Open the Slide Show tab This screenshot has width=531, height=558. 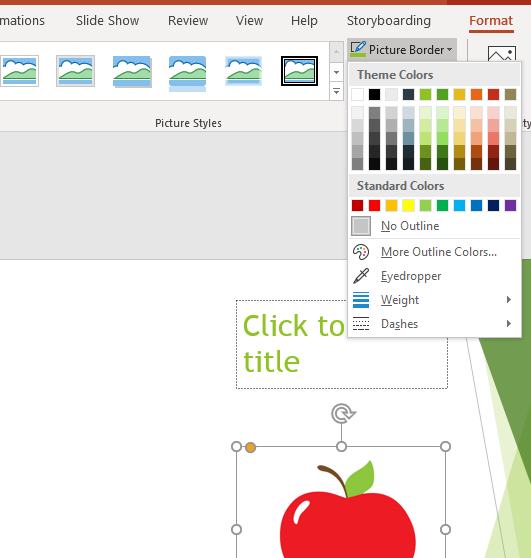(107, 21)
